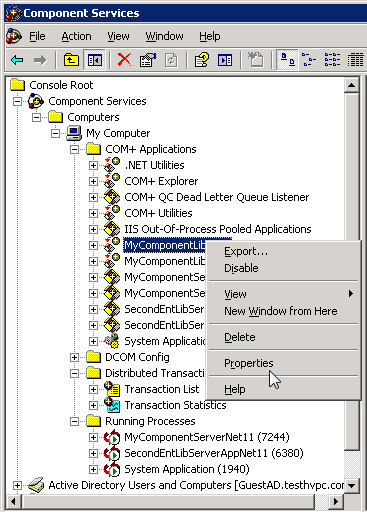Open the Window menu
Viewport: 367px width, 512px height.
point(164,36)
